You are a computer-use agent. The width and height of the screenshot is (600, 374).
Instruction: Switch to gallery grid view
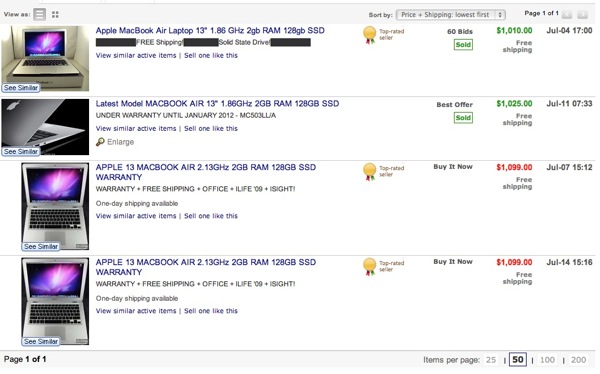[x=55, y=15]
